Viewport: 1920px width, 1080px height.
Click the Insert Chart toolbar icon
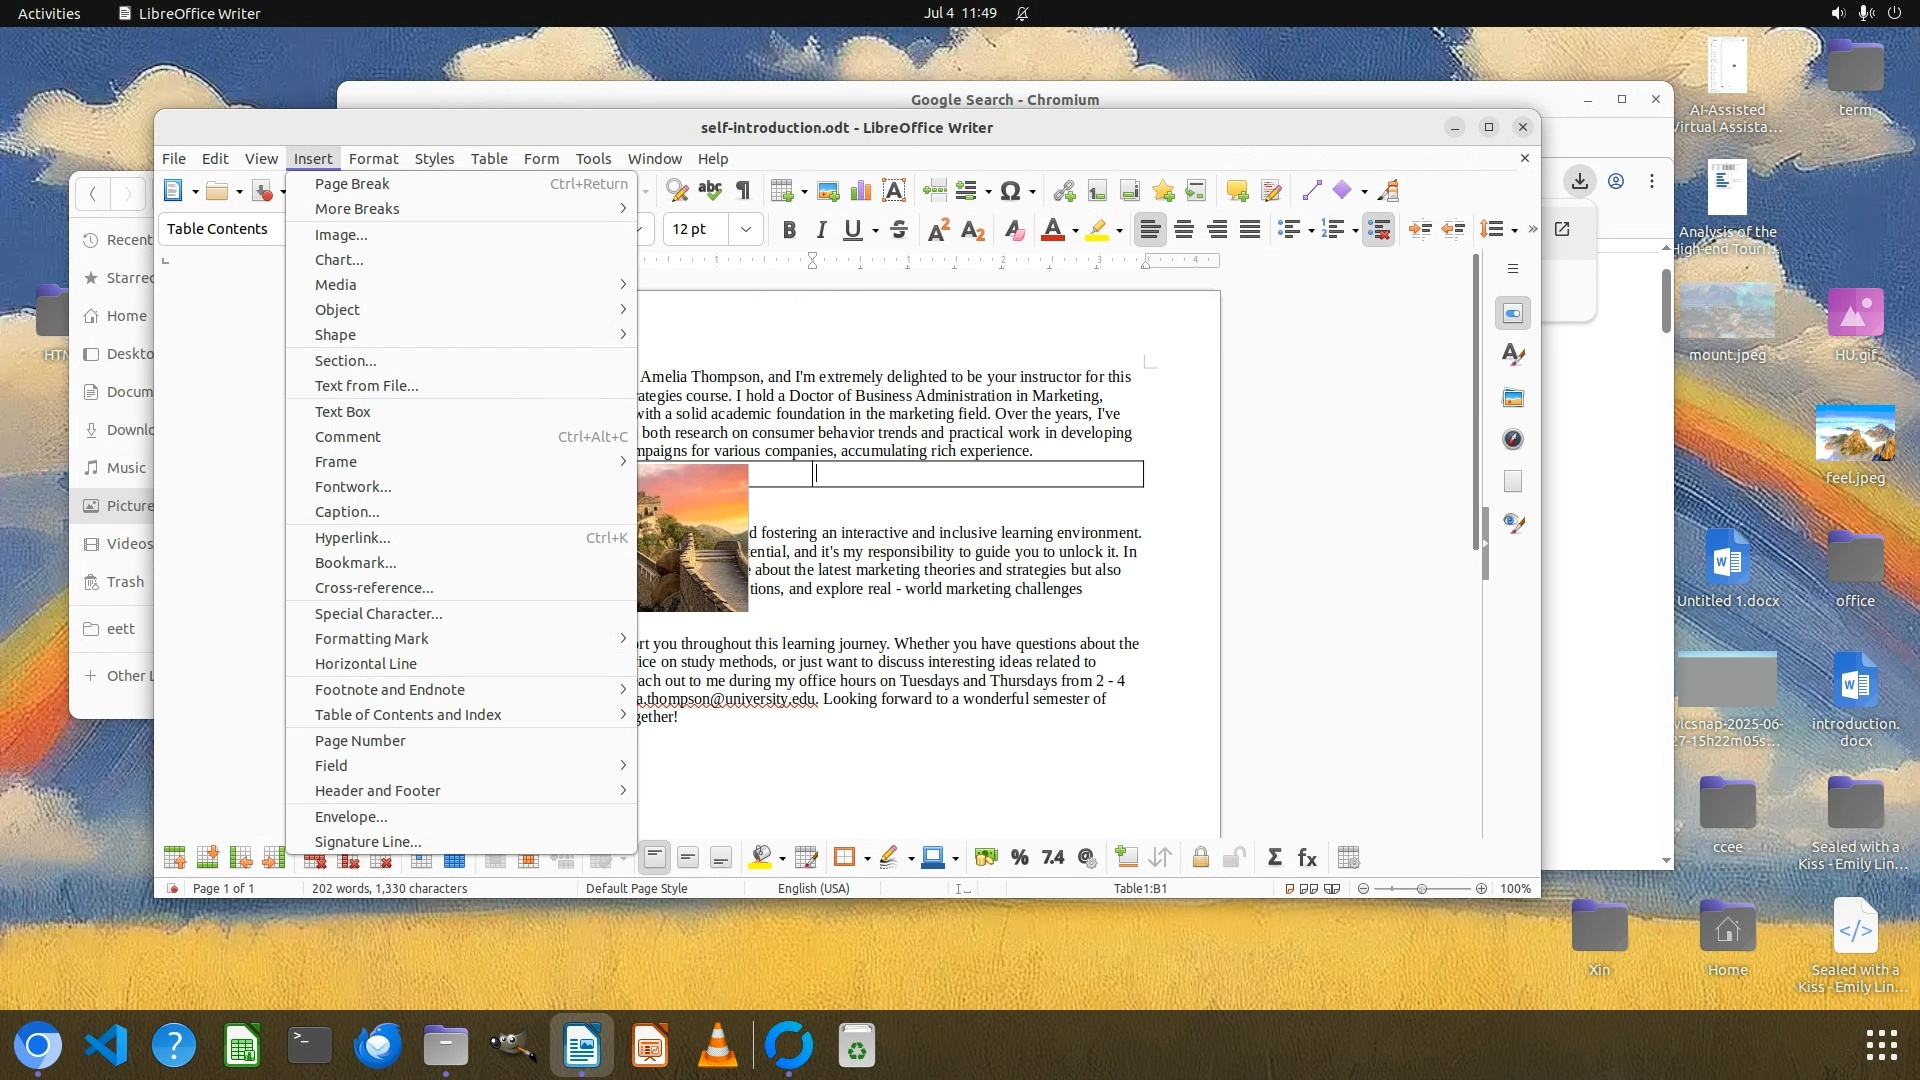860,191
